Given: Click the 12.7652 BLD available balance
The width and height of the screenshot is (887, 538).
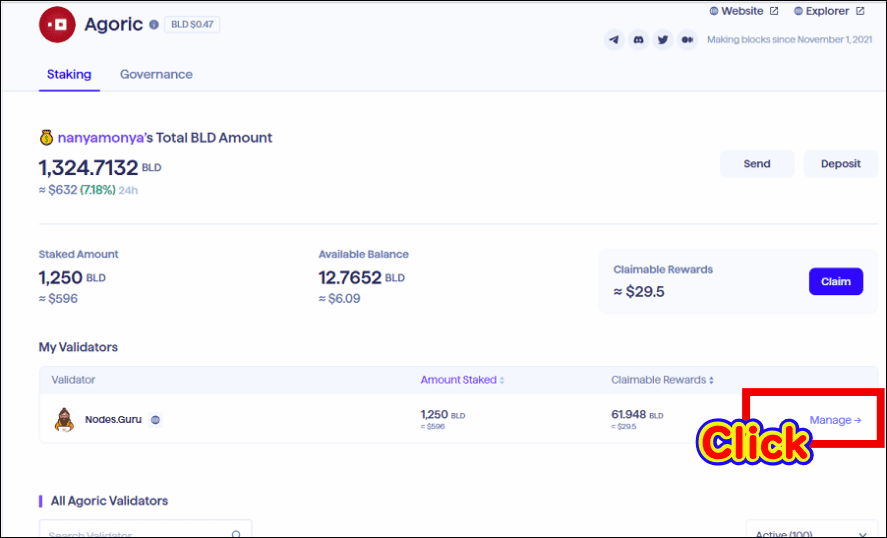Looking at the screenshot, I should pyautogui.click(x=361, y=278).
